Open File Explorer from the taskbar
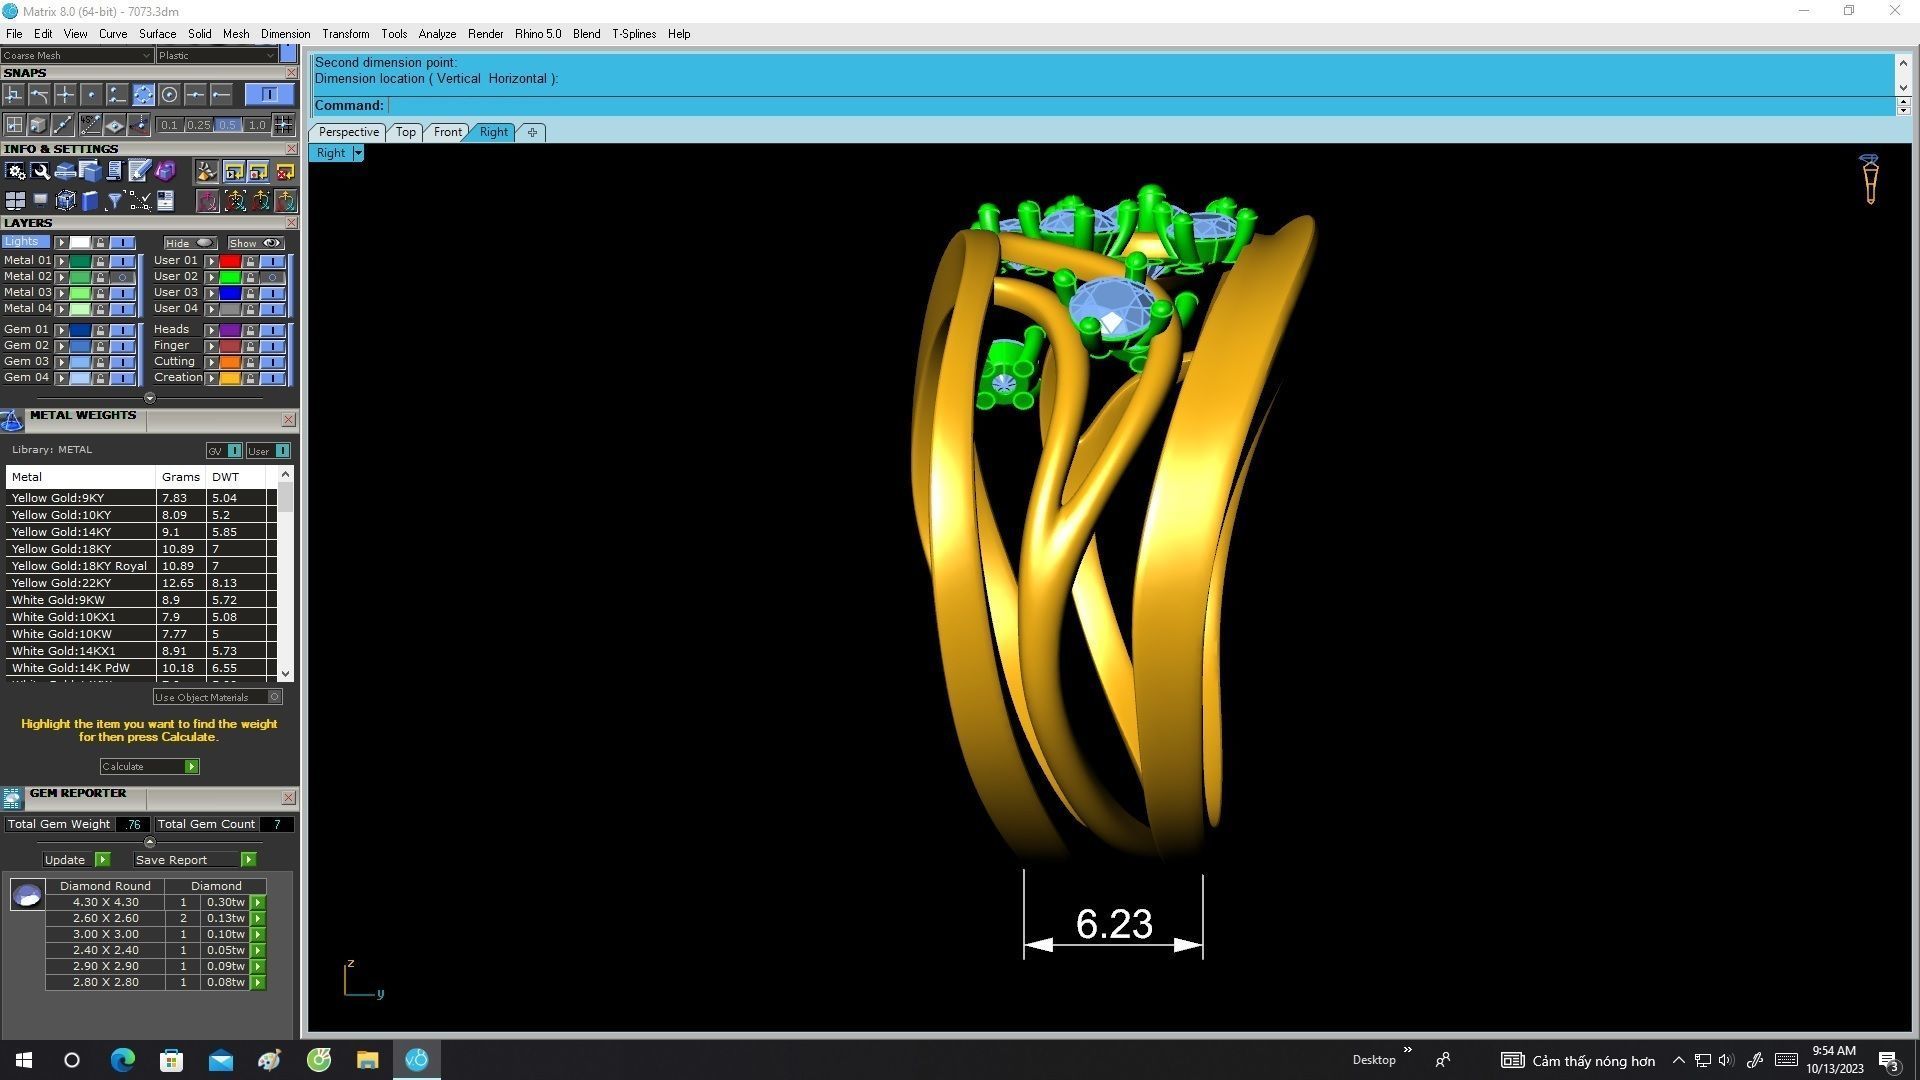The image size is (1920, 1080). click(367, 1060)
